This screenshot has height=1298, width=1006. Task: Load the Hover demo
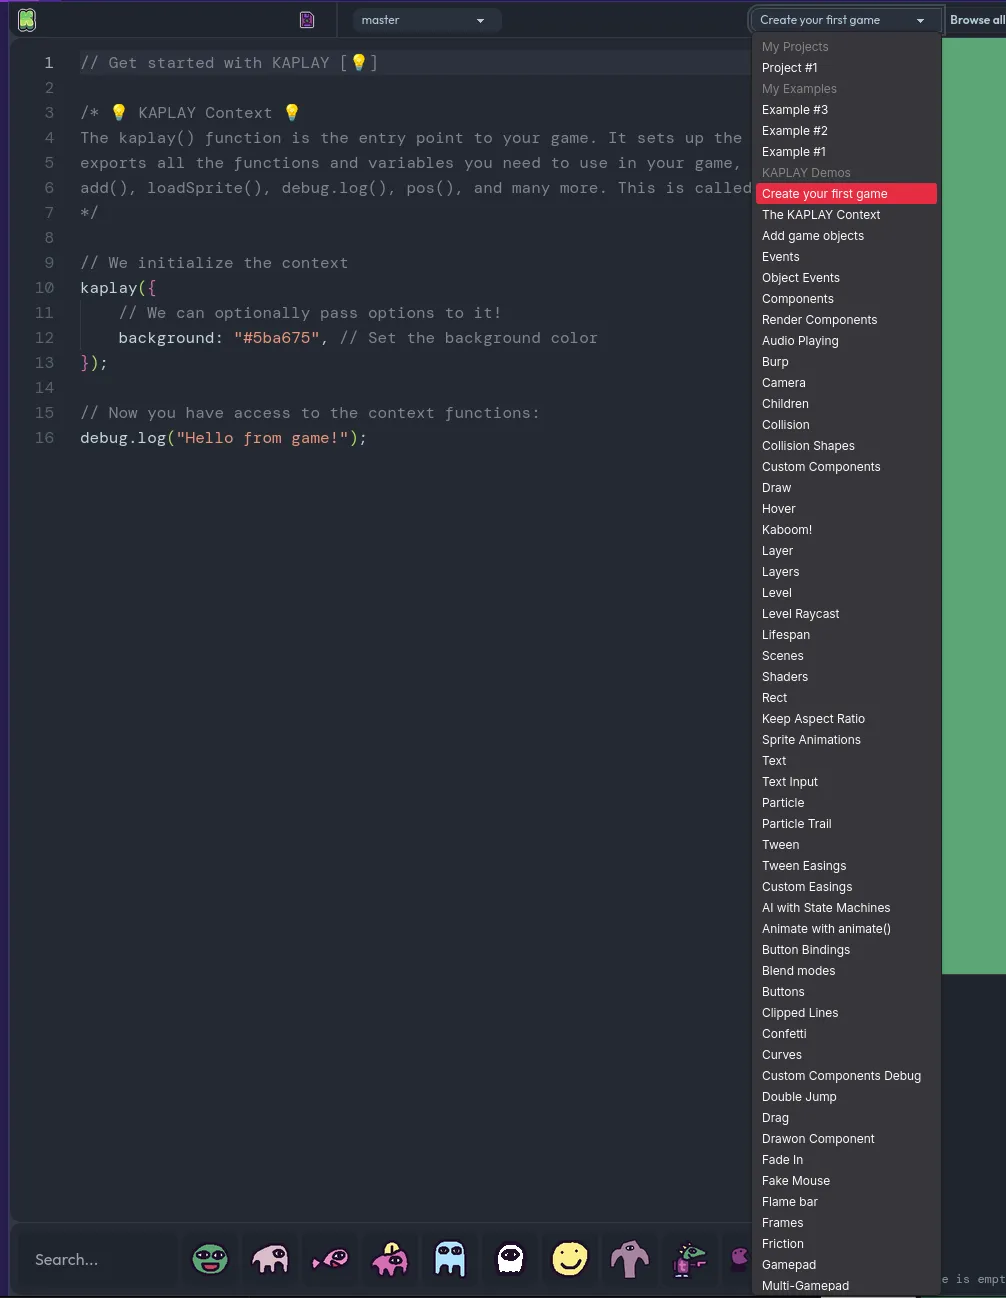click(x=846, y=509)
